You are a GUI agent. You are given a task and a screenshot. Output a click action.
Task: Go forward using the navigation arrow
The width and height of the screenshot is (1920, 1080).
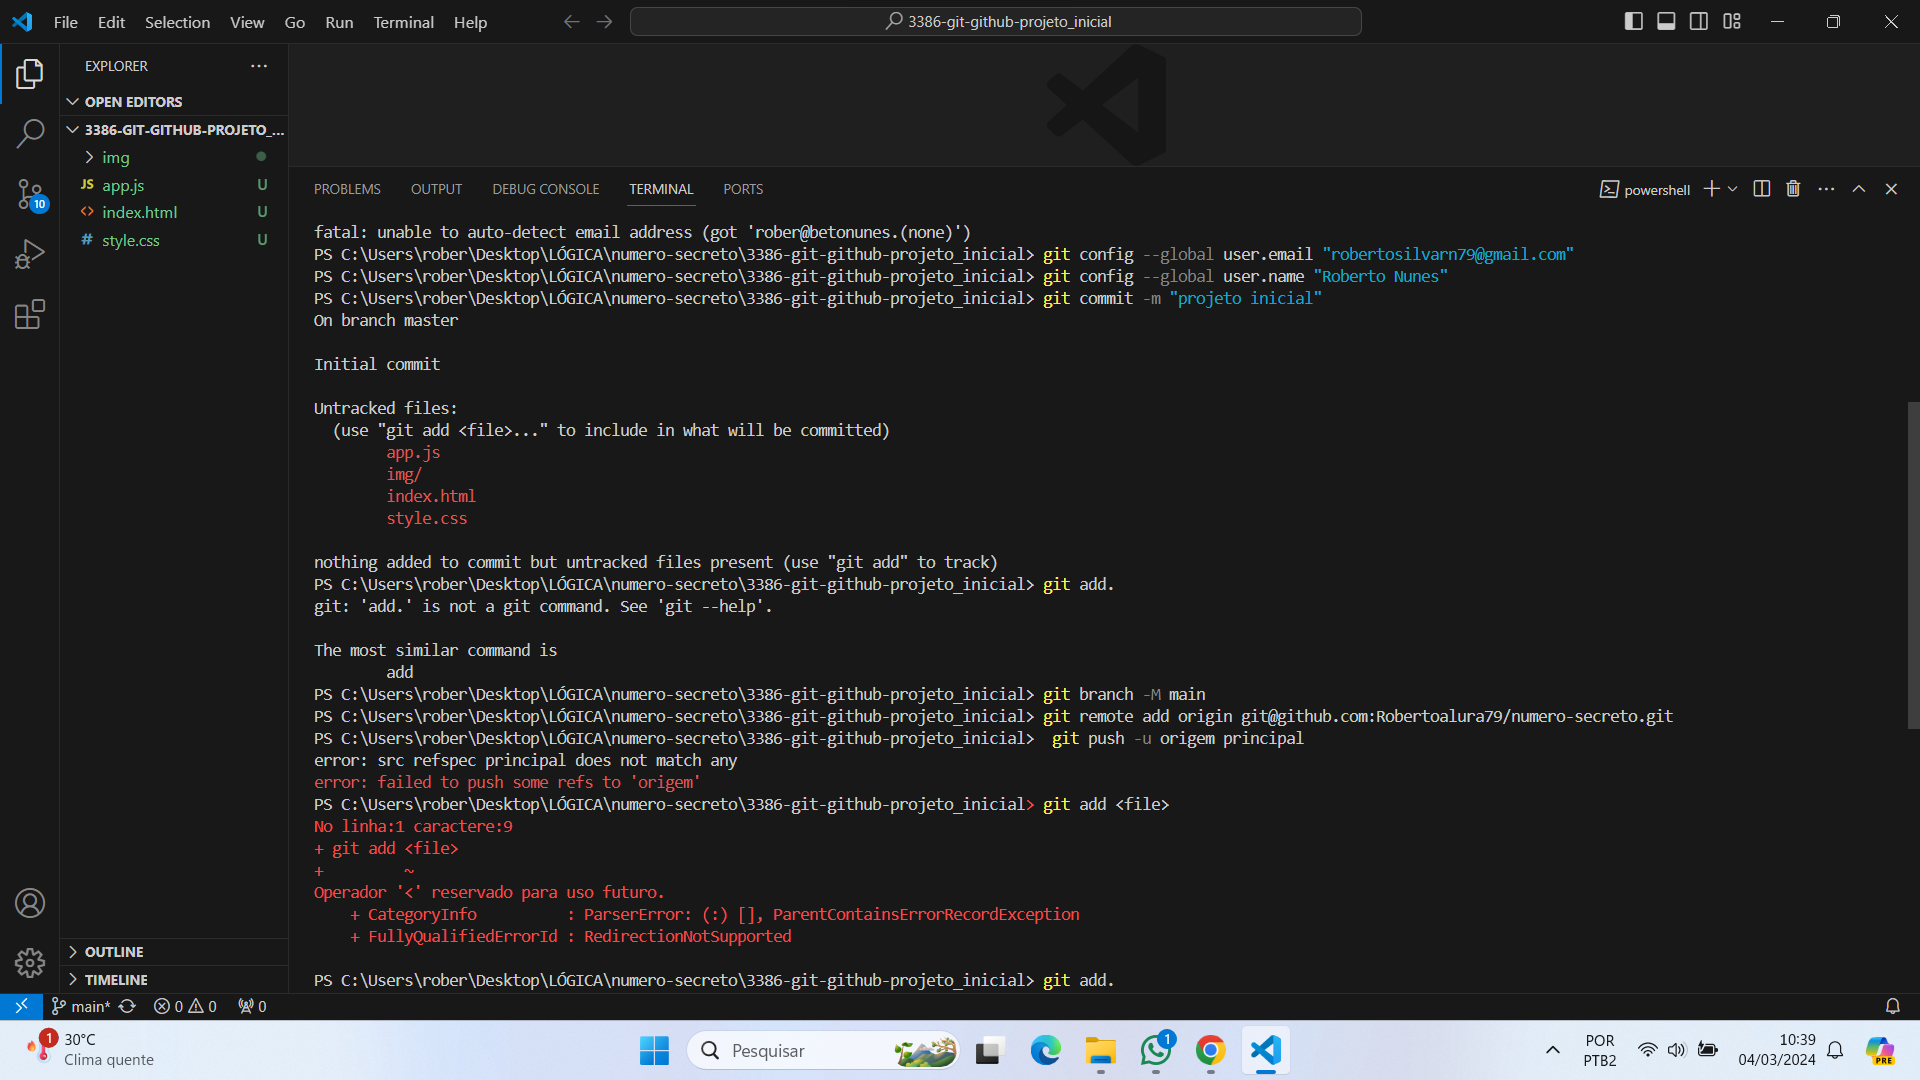click(x=604, y=21)
